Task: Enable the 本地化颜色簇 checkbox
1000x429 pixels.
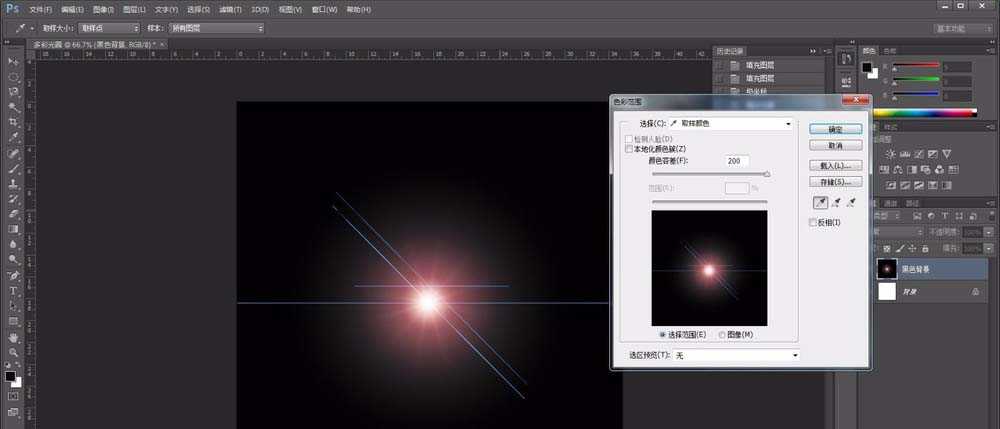Action: pyautogui.click(x=629, y=149)
